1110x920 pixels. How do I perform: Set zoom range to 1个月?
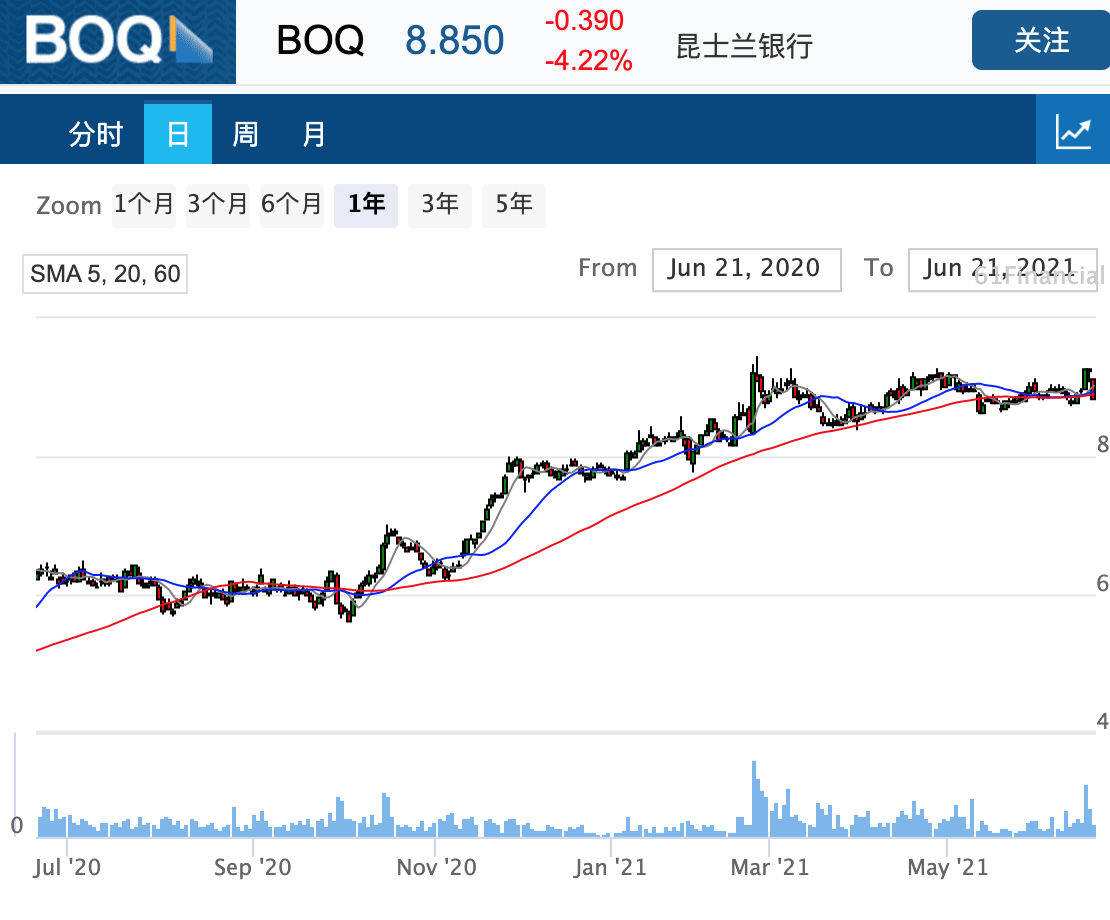point(144,205)
